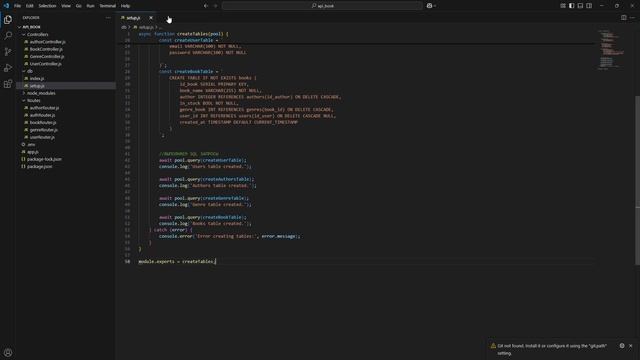Open the Source Control view
Screen dimensions: 640x360
pos(8,51)
